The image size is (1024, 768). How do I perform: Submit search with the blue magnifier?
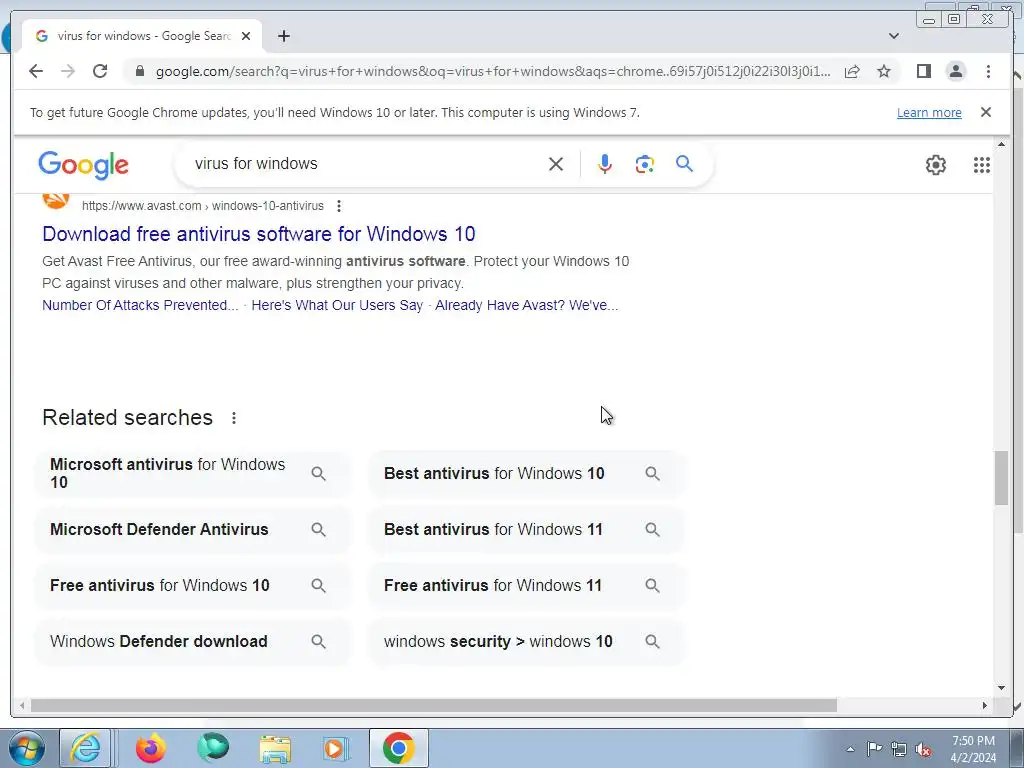(x=684, y=163)
